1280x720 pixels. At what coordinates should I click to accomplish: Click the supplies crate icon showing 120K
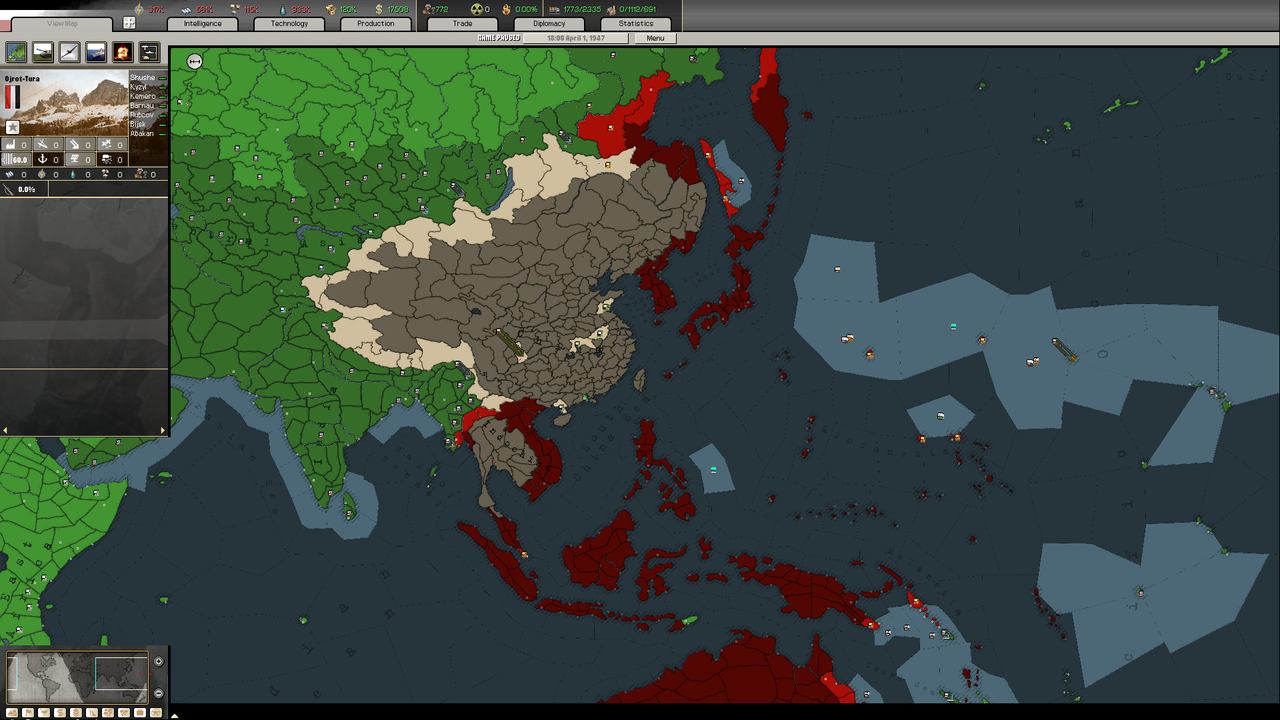[x=330, y=9]
